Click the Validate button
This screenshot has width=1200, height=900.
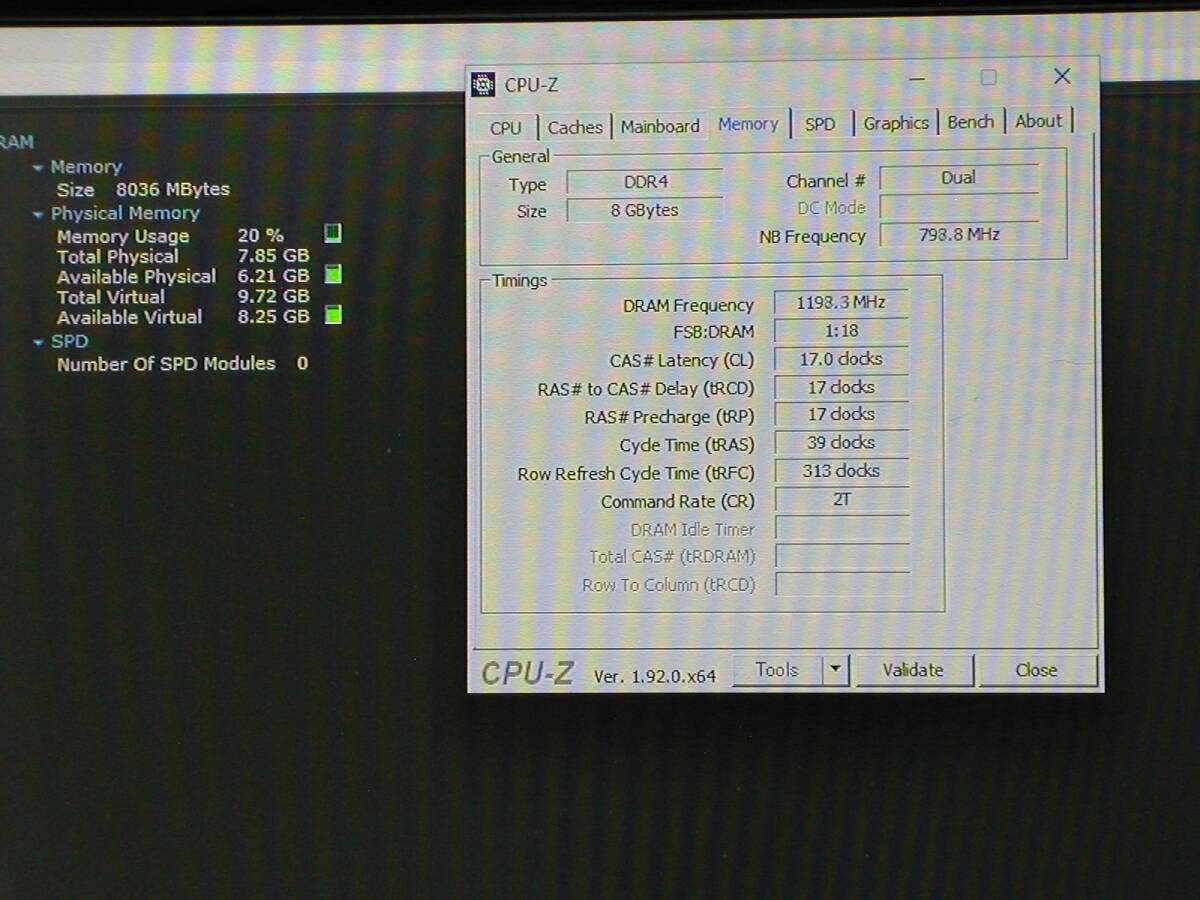pos(913,670)
